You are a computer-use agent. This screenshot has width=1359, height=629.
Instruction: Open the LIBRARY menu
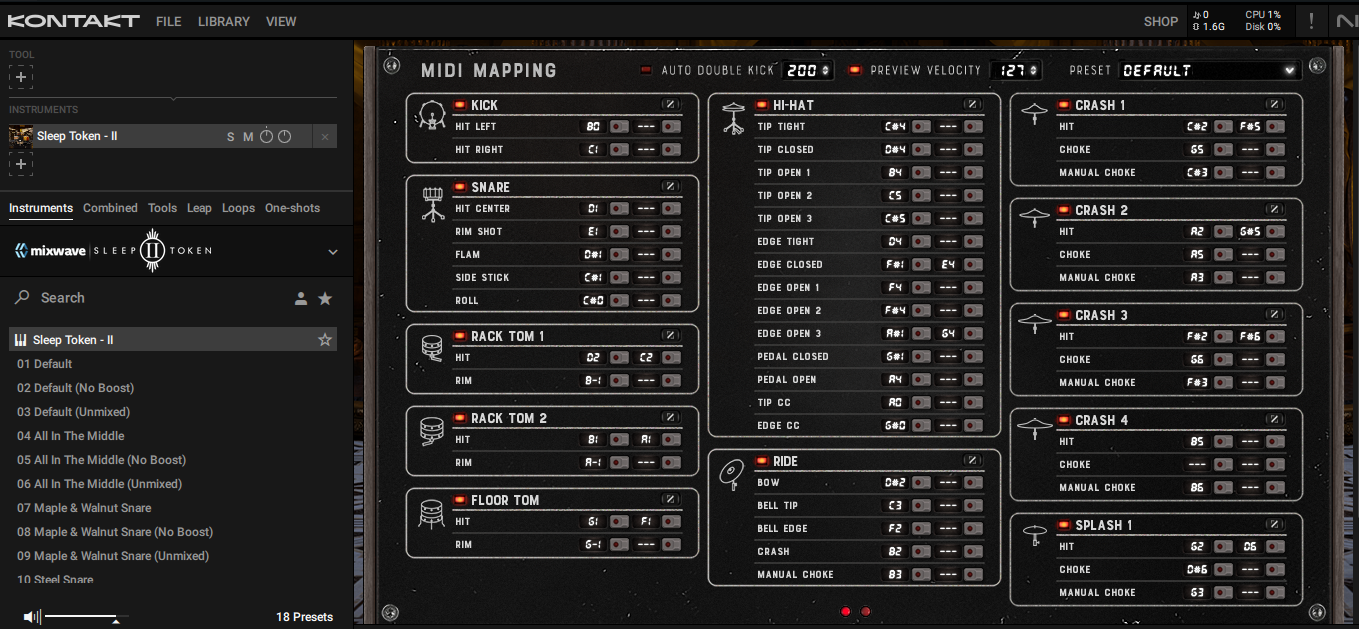[224, 21]
